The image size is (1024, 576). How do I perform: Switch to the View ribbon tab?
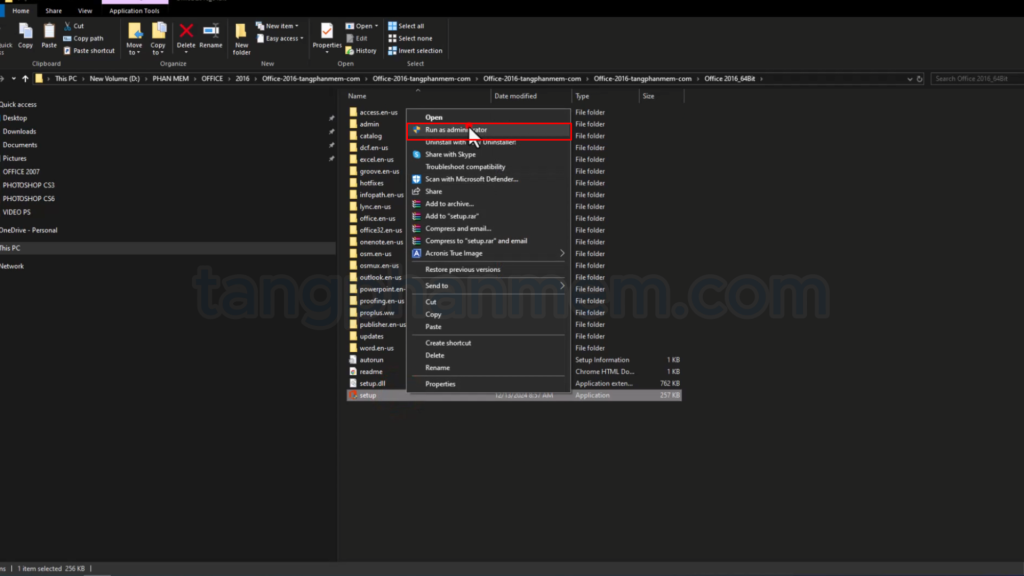(x=85, y=11)
